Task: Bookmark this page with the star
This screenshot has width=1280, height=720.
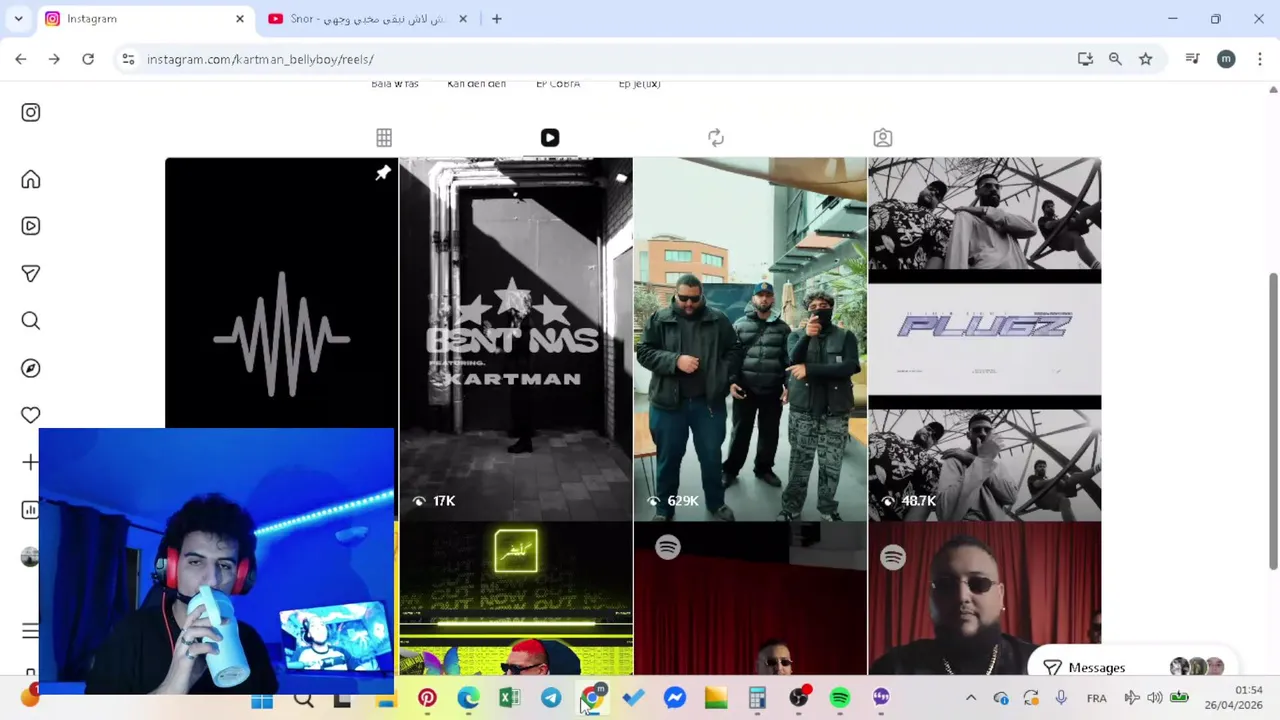Action: (1146, 60)
